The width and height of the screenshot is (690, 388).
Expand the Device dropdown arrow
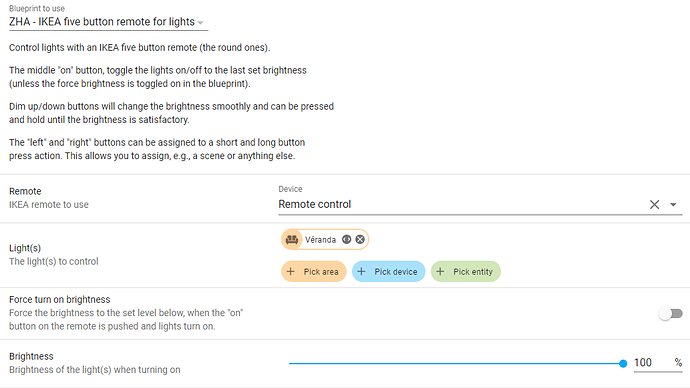pos(673,205)
